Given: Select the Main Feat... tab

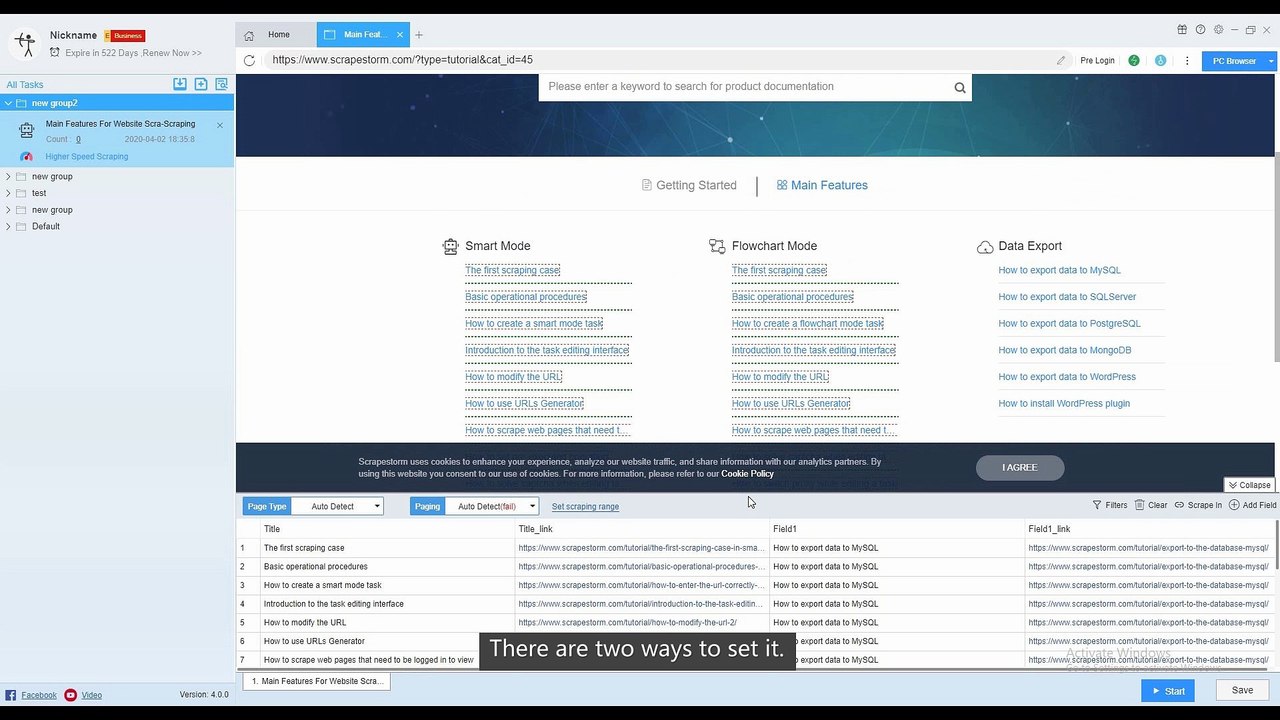Looking at the screenshot, I should point(364,35).
